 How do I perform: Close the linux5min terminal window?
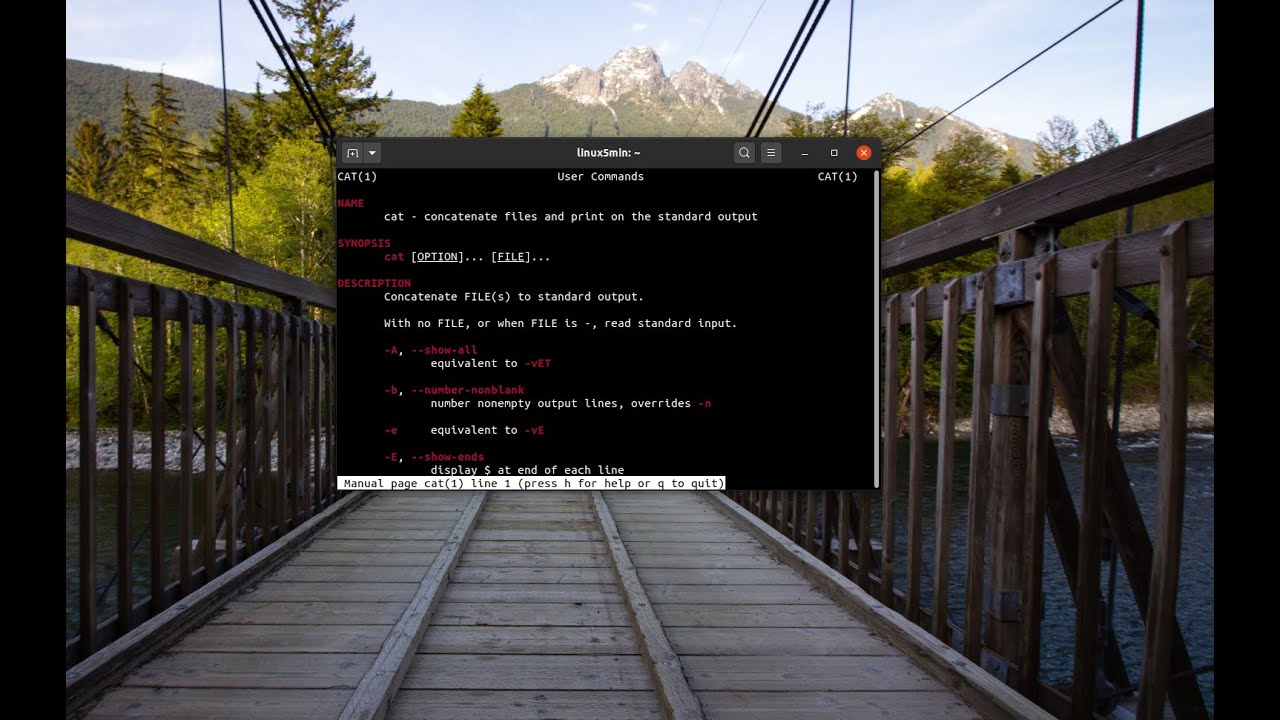point(864,153)
